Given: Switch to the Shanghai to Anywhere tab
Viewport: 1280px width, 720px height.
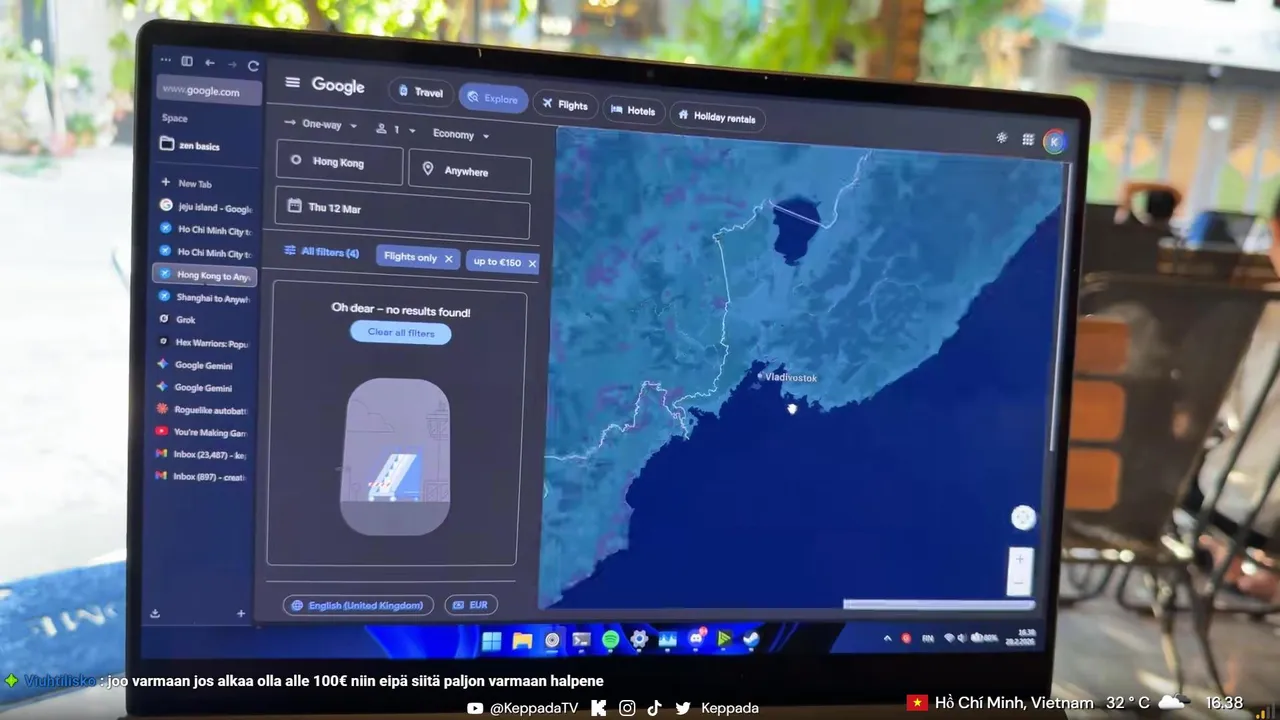Looking at the screenshot, I should [204, 298].
